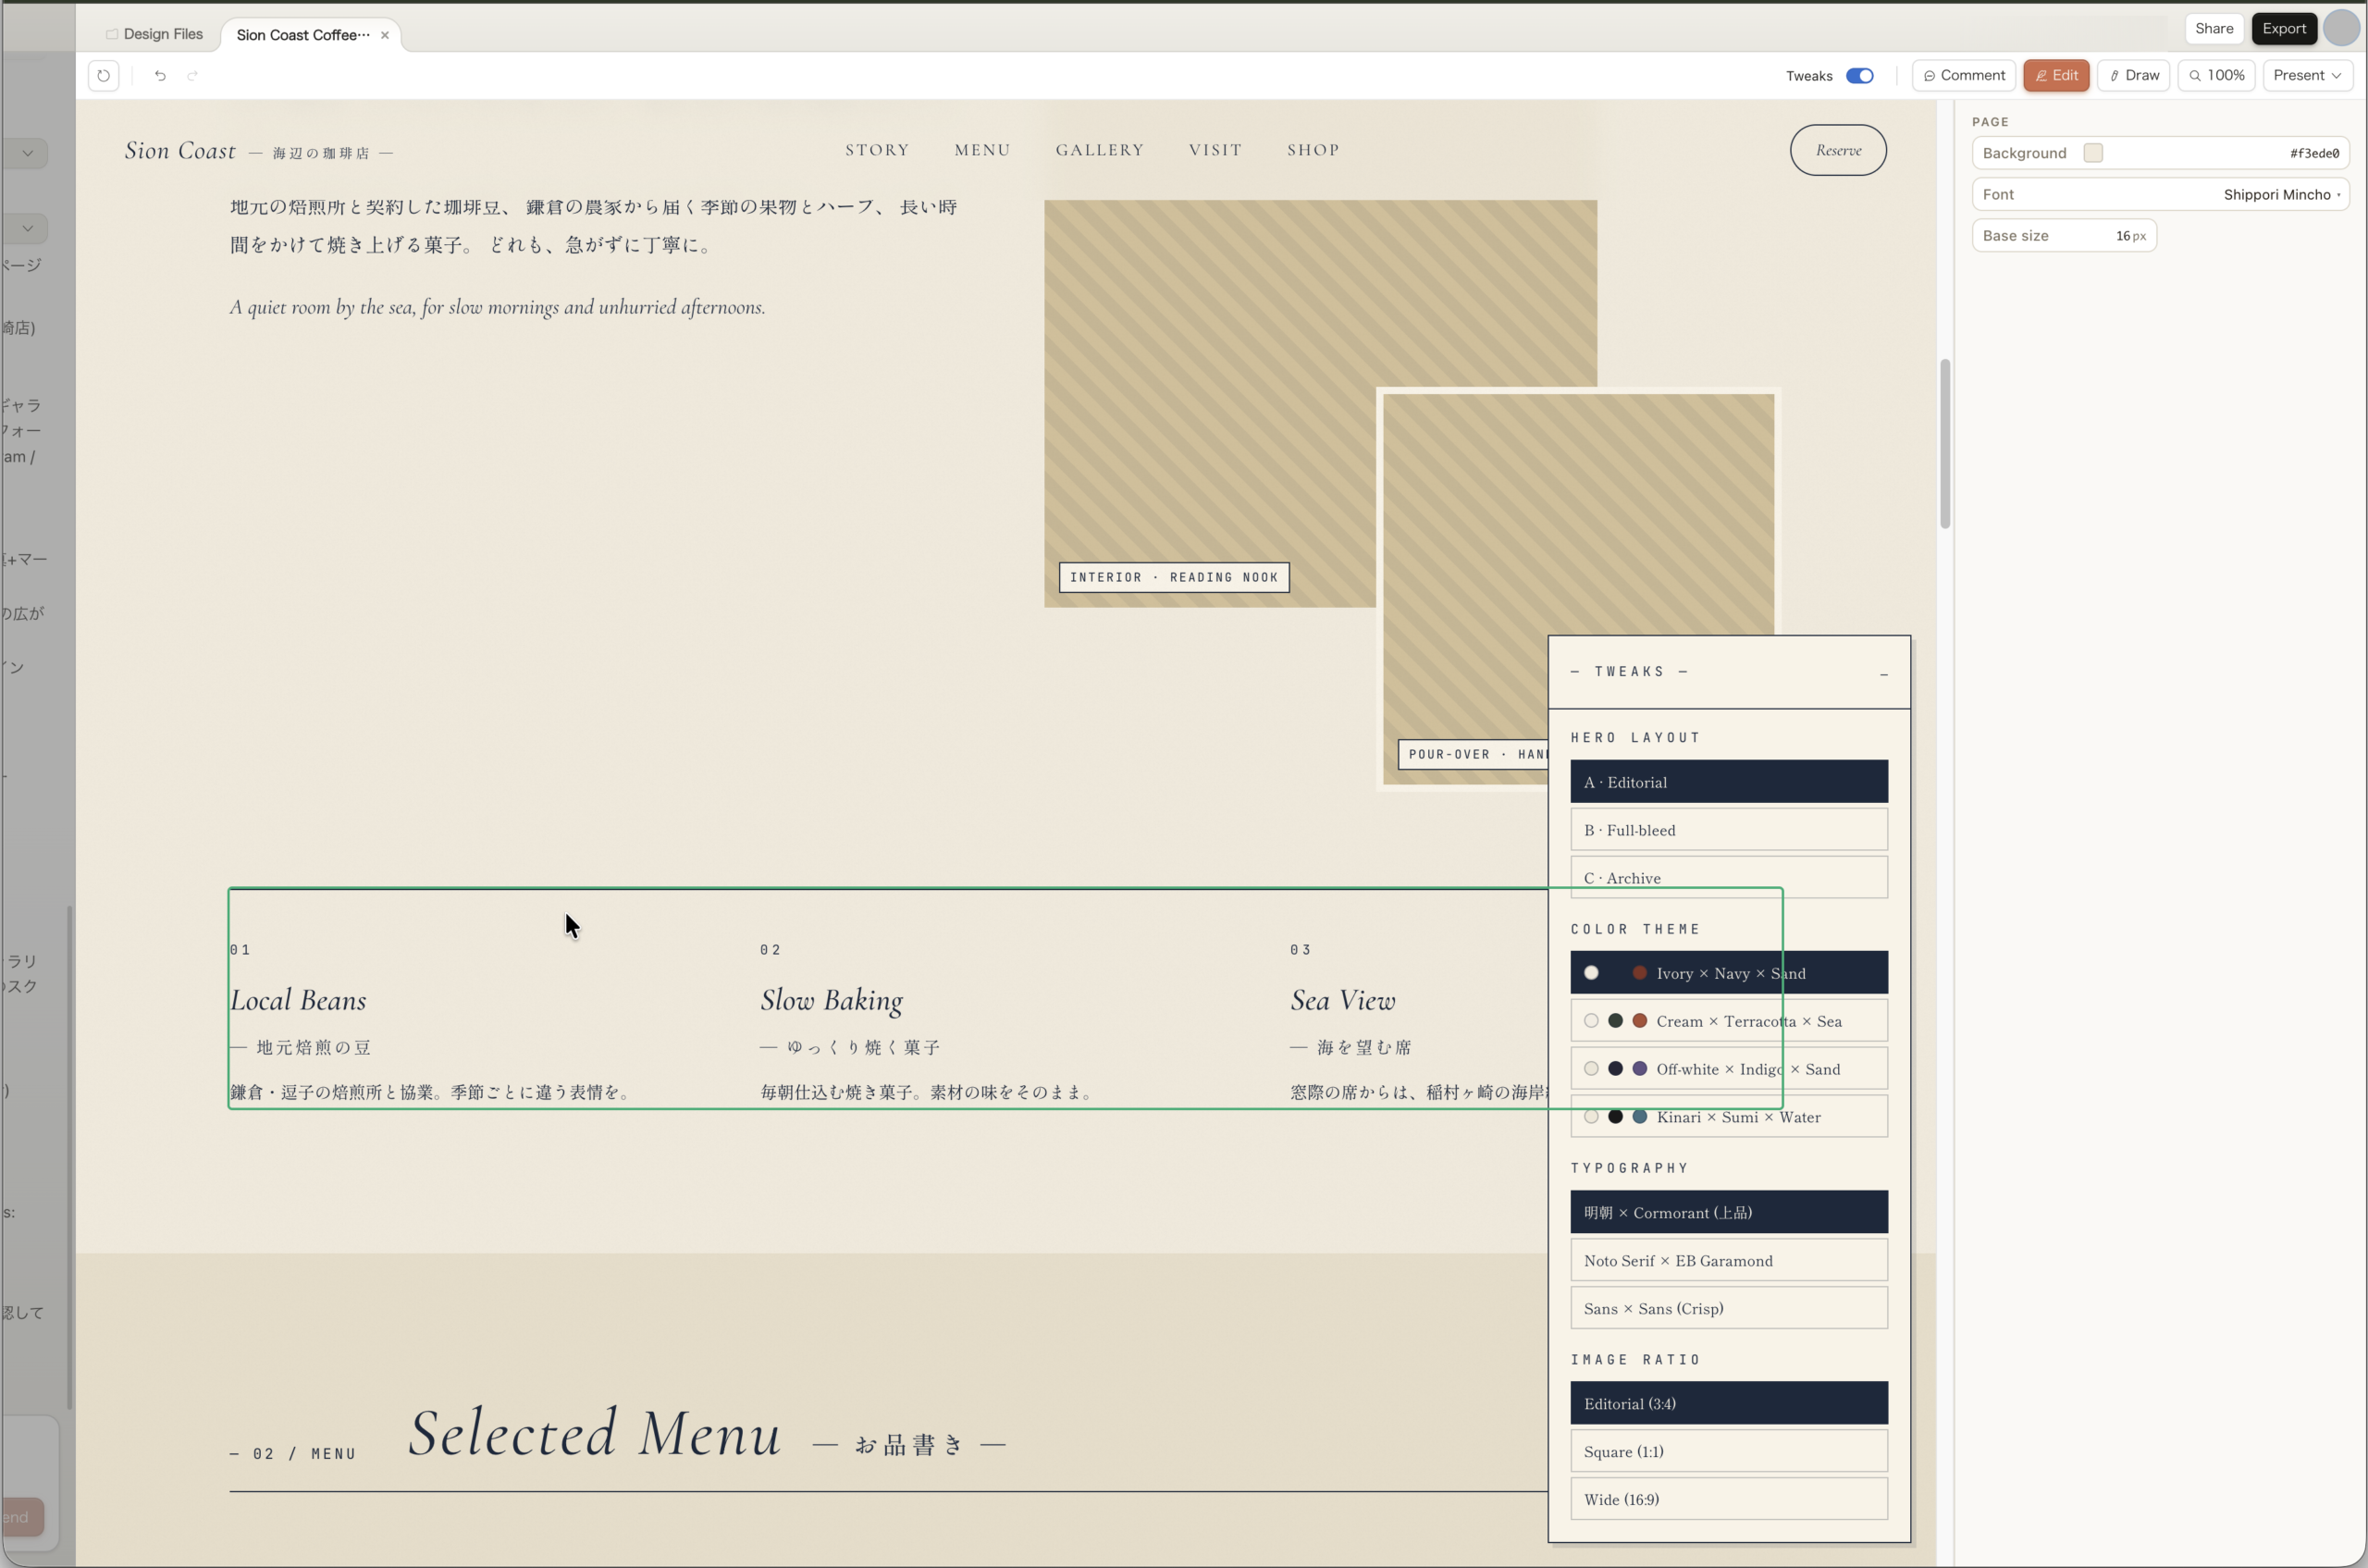Click GALLERY in the site navigation
This screenshot has height=1568, width=2368.
pyautogui.click(x=1099, y=150)
